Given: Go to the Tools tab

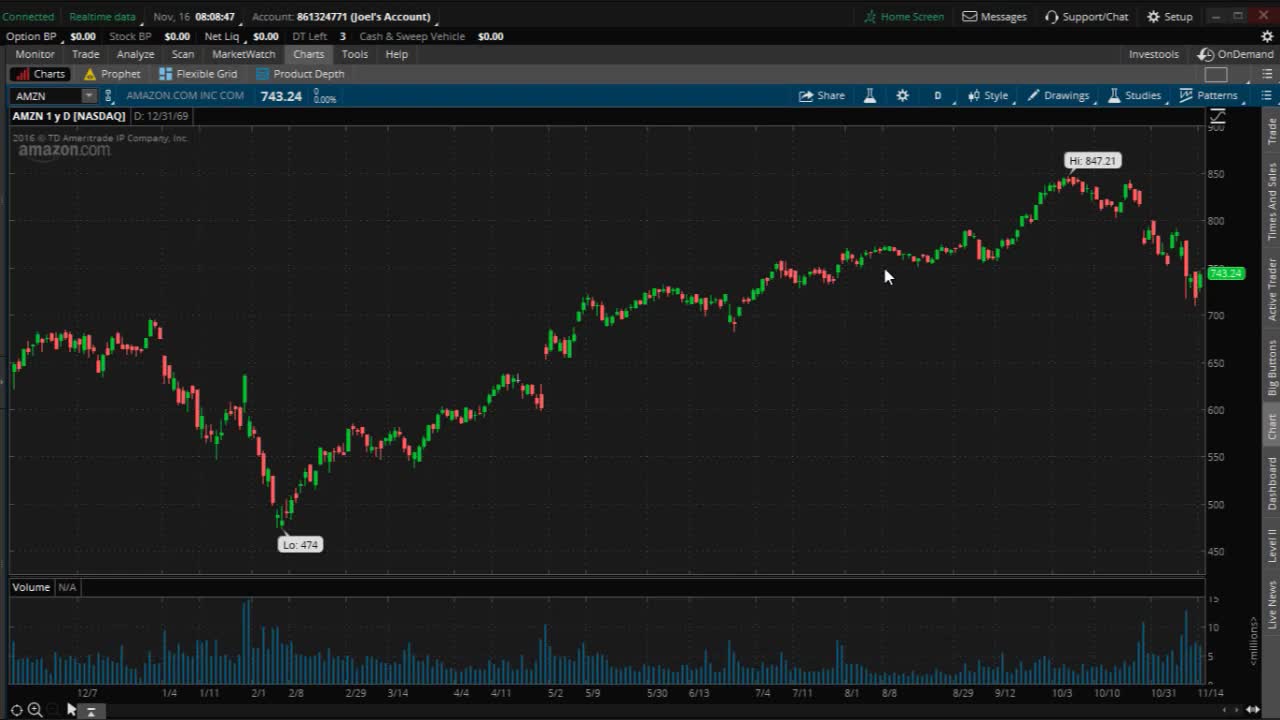Looking at the screenshot, I should [354, 54].
